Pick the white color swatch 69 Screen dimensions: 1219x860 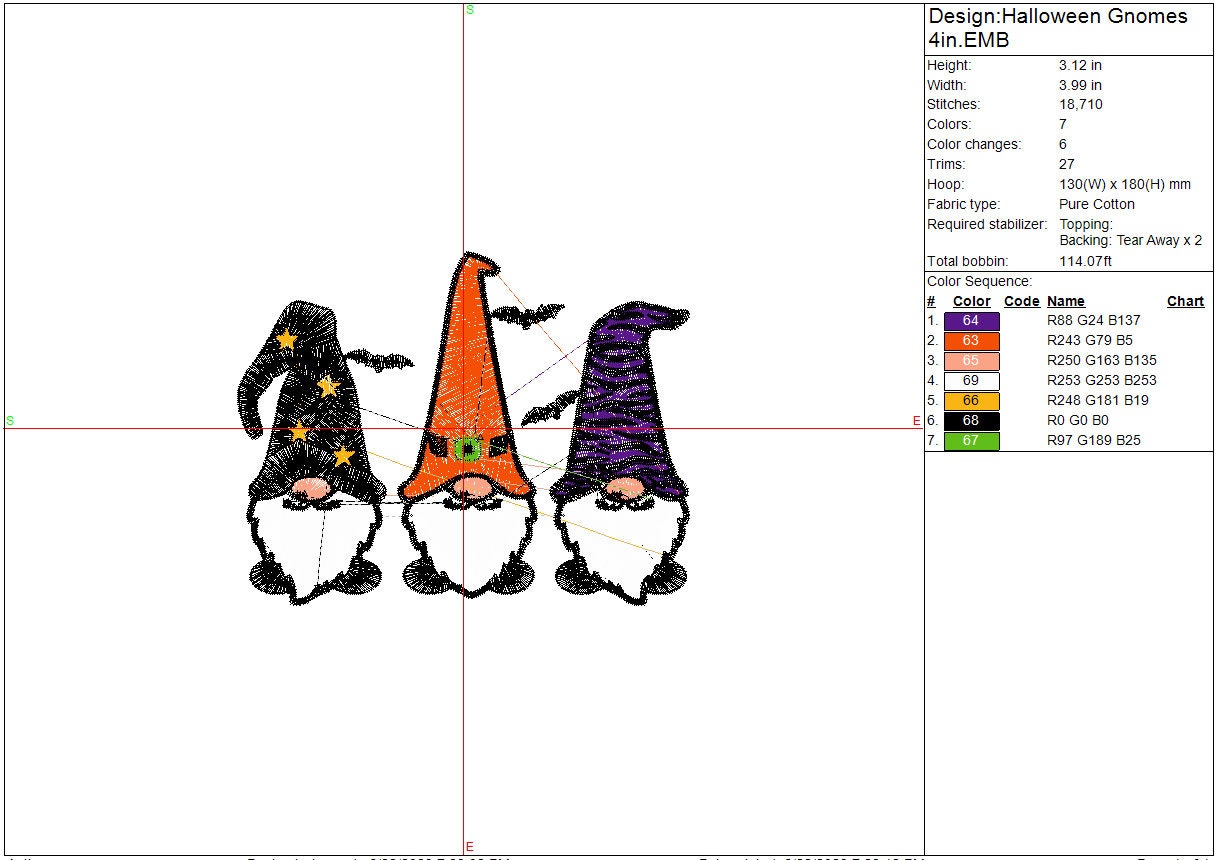pos(971,381)
